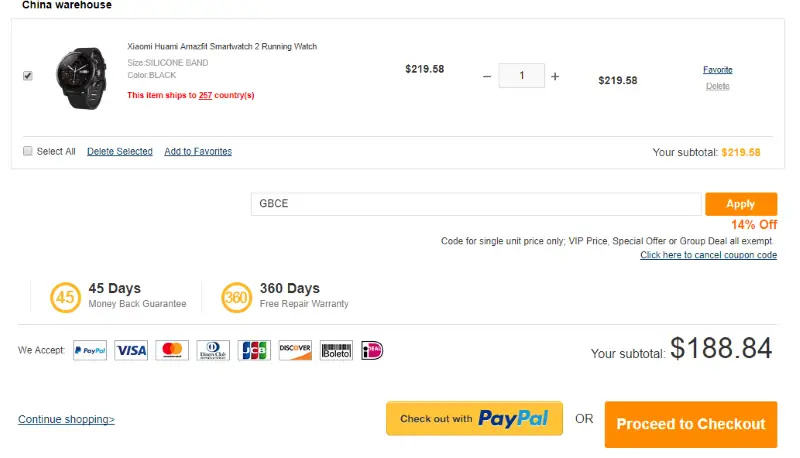The height and width of the screenshot is (458, 800).
Task: Increase quantity with the plus button
Action: (x=555, y=76)
